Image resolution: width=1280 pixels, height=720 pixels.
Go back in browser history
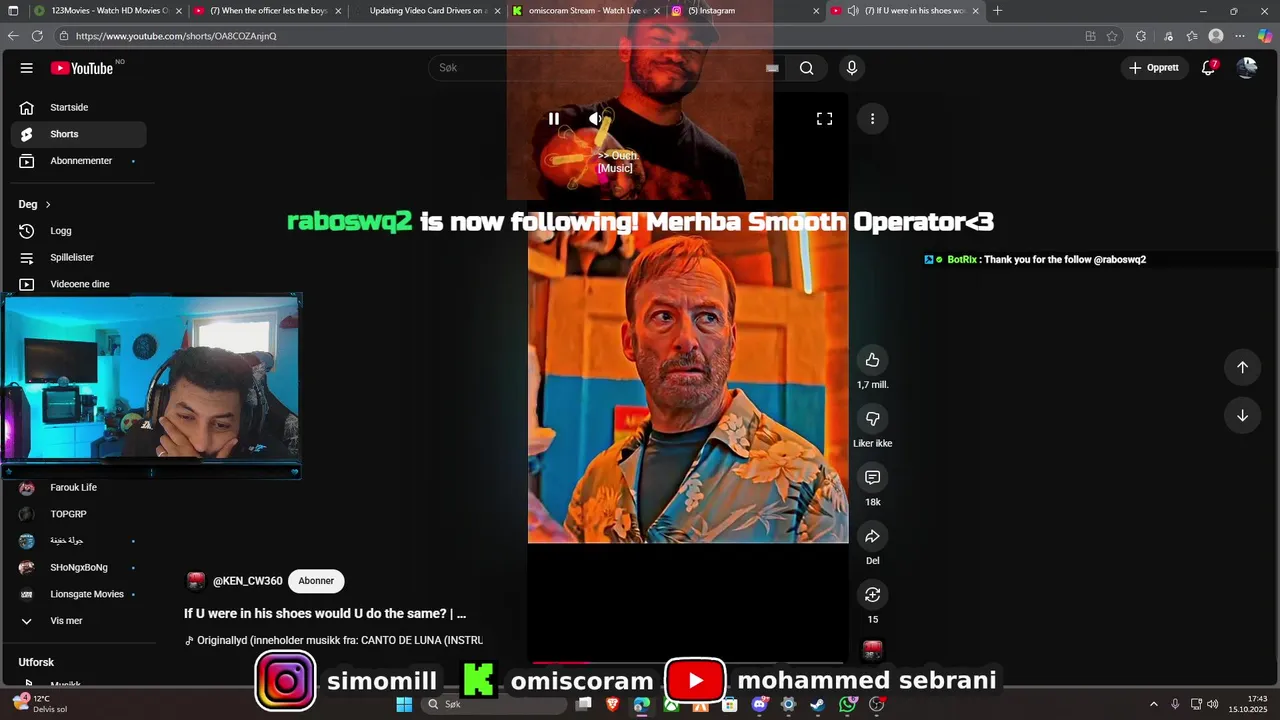point(13,36)
